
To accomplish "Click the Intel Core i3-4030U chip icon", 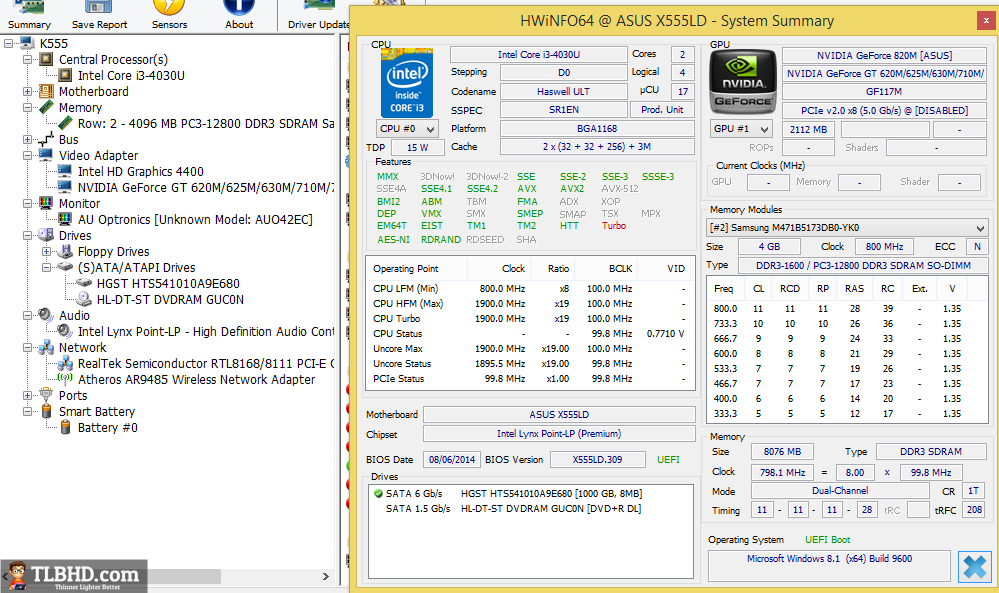I will pyautogui.click(x=65, y=75).
